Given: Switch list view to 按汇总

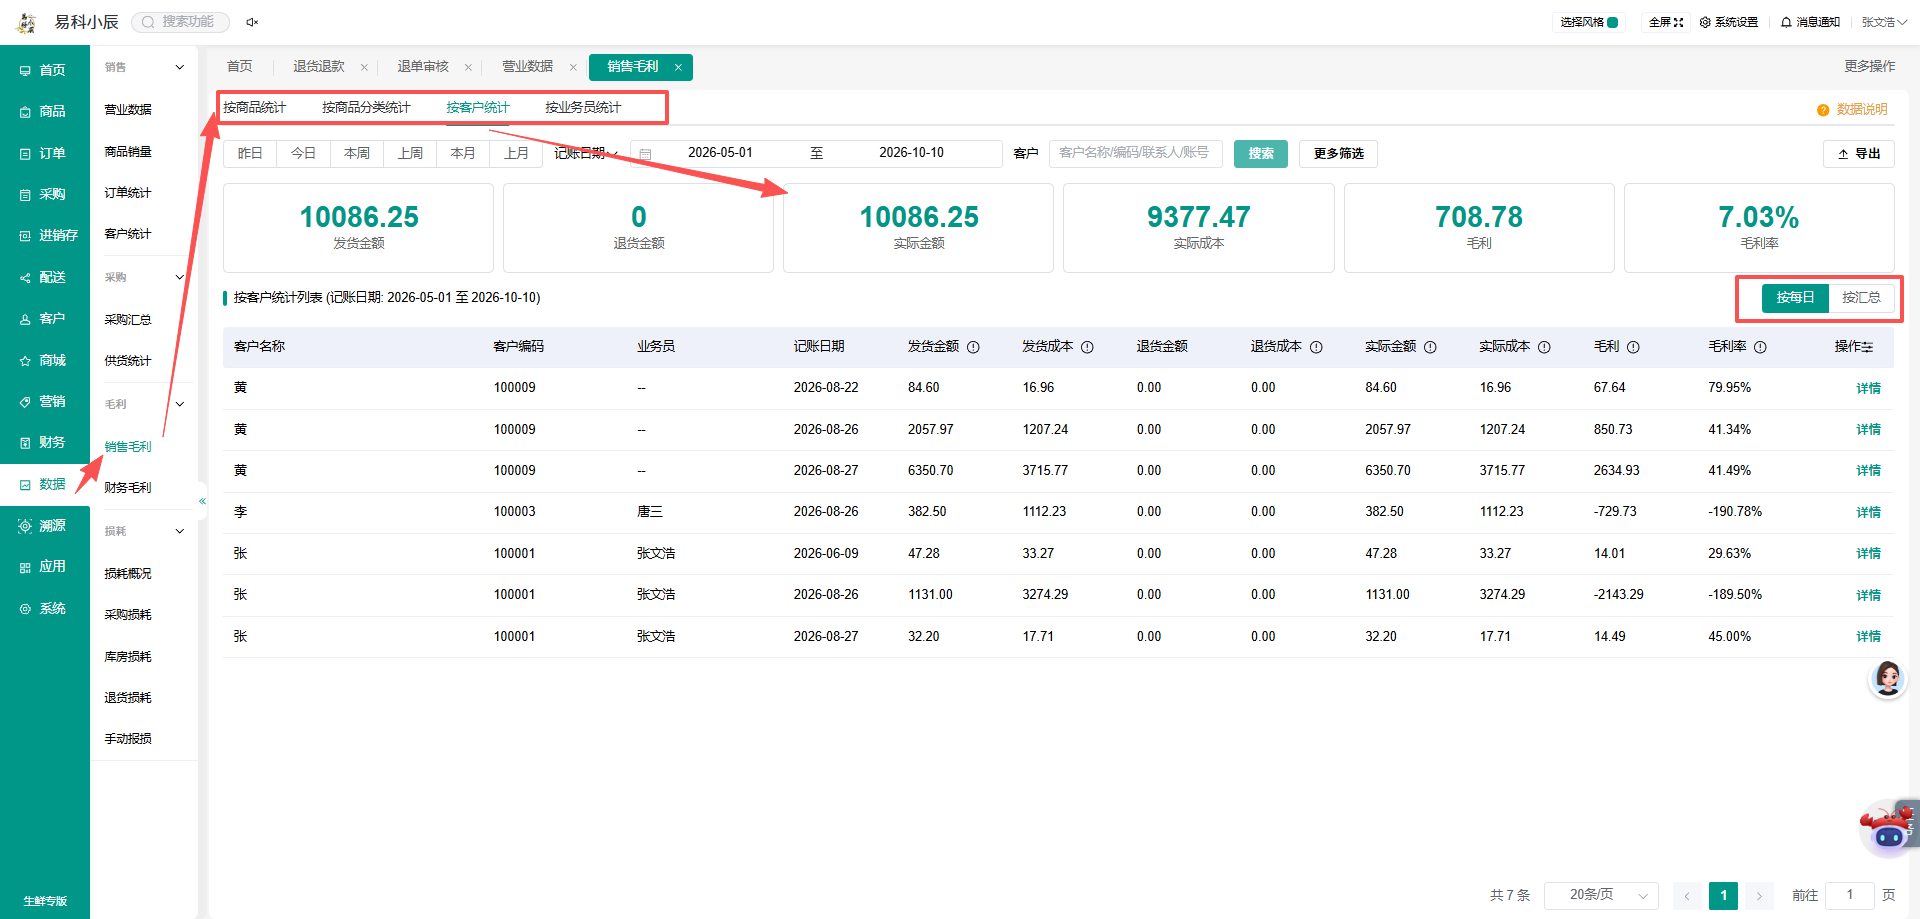Looking at the screenshot, I should (x=1861, y=297).
